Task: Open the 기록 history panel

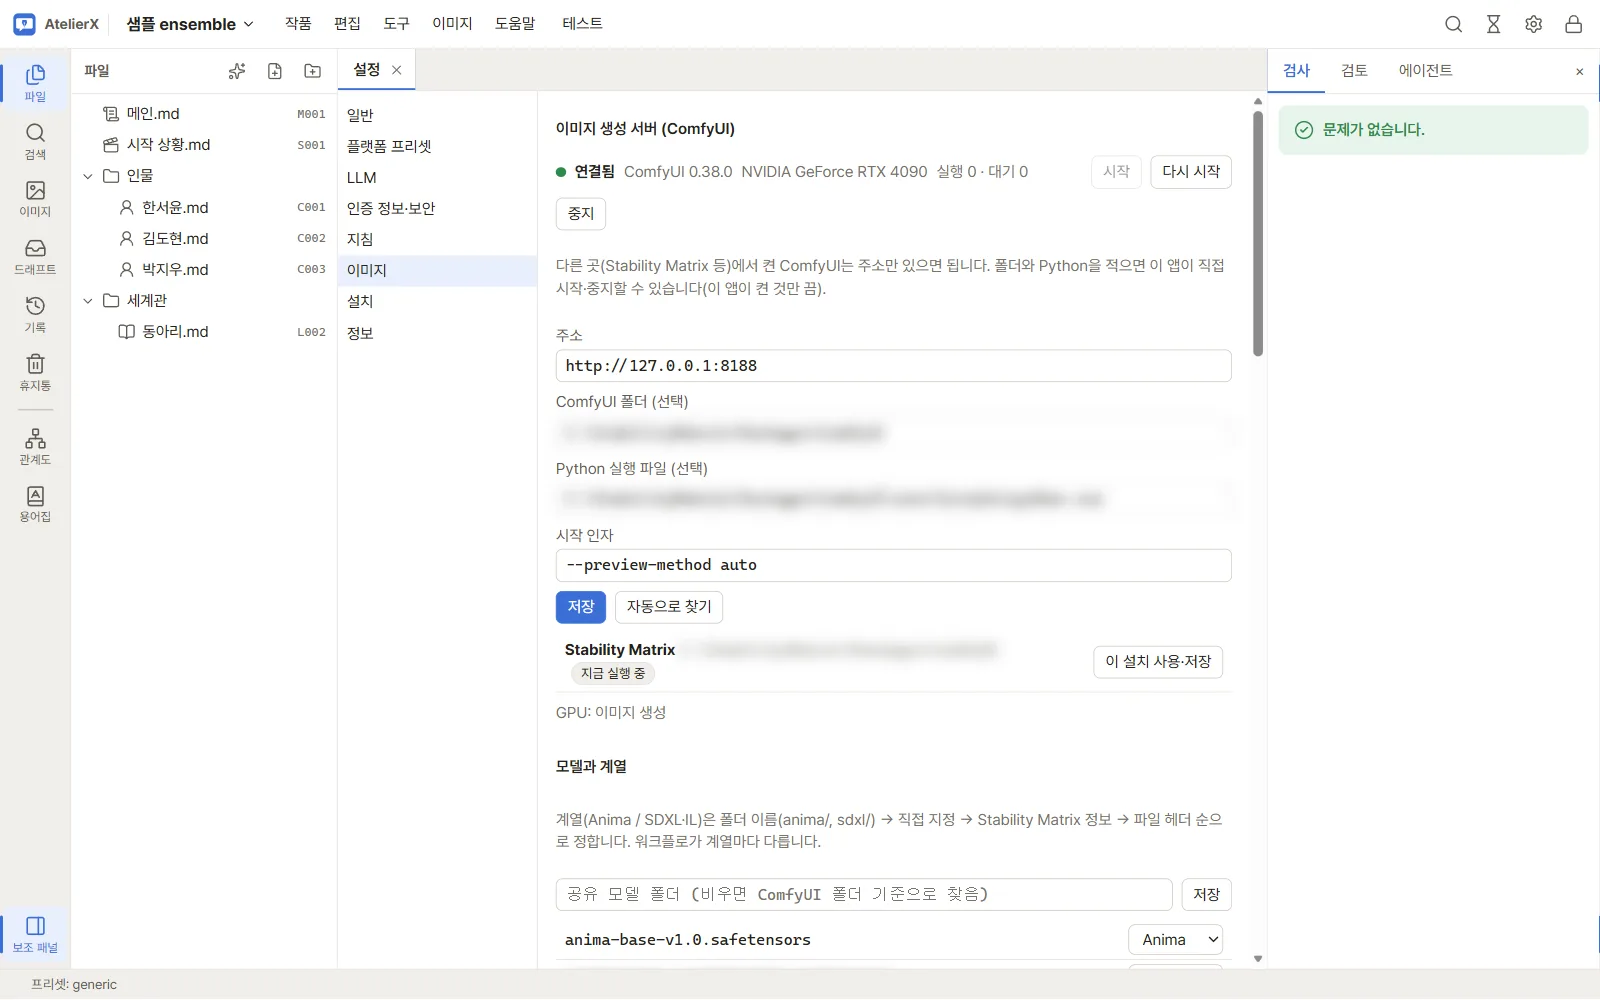Action: pos(35,314)
